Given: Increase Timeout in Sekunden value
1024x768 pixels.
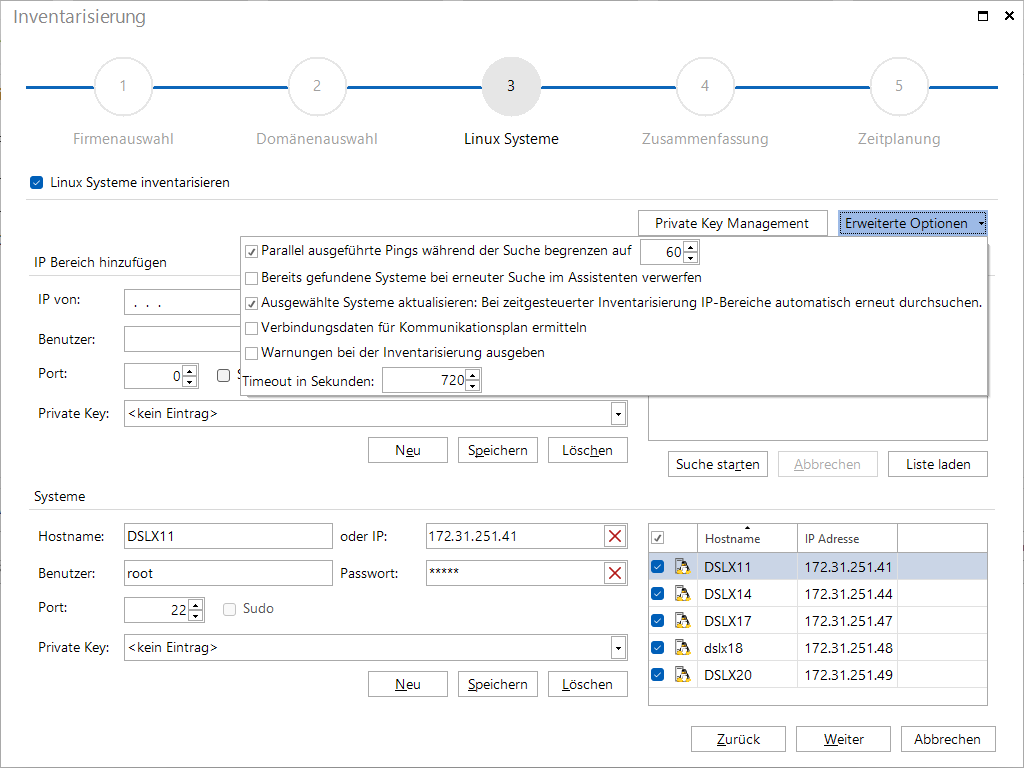Looking at the screenshot, I should (x=473, y=374).
